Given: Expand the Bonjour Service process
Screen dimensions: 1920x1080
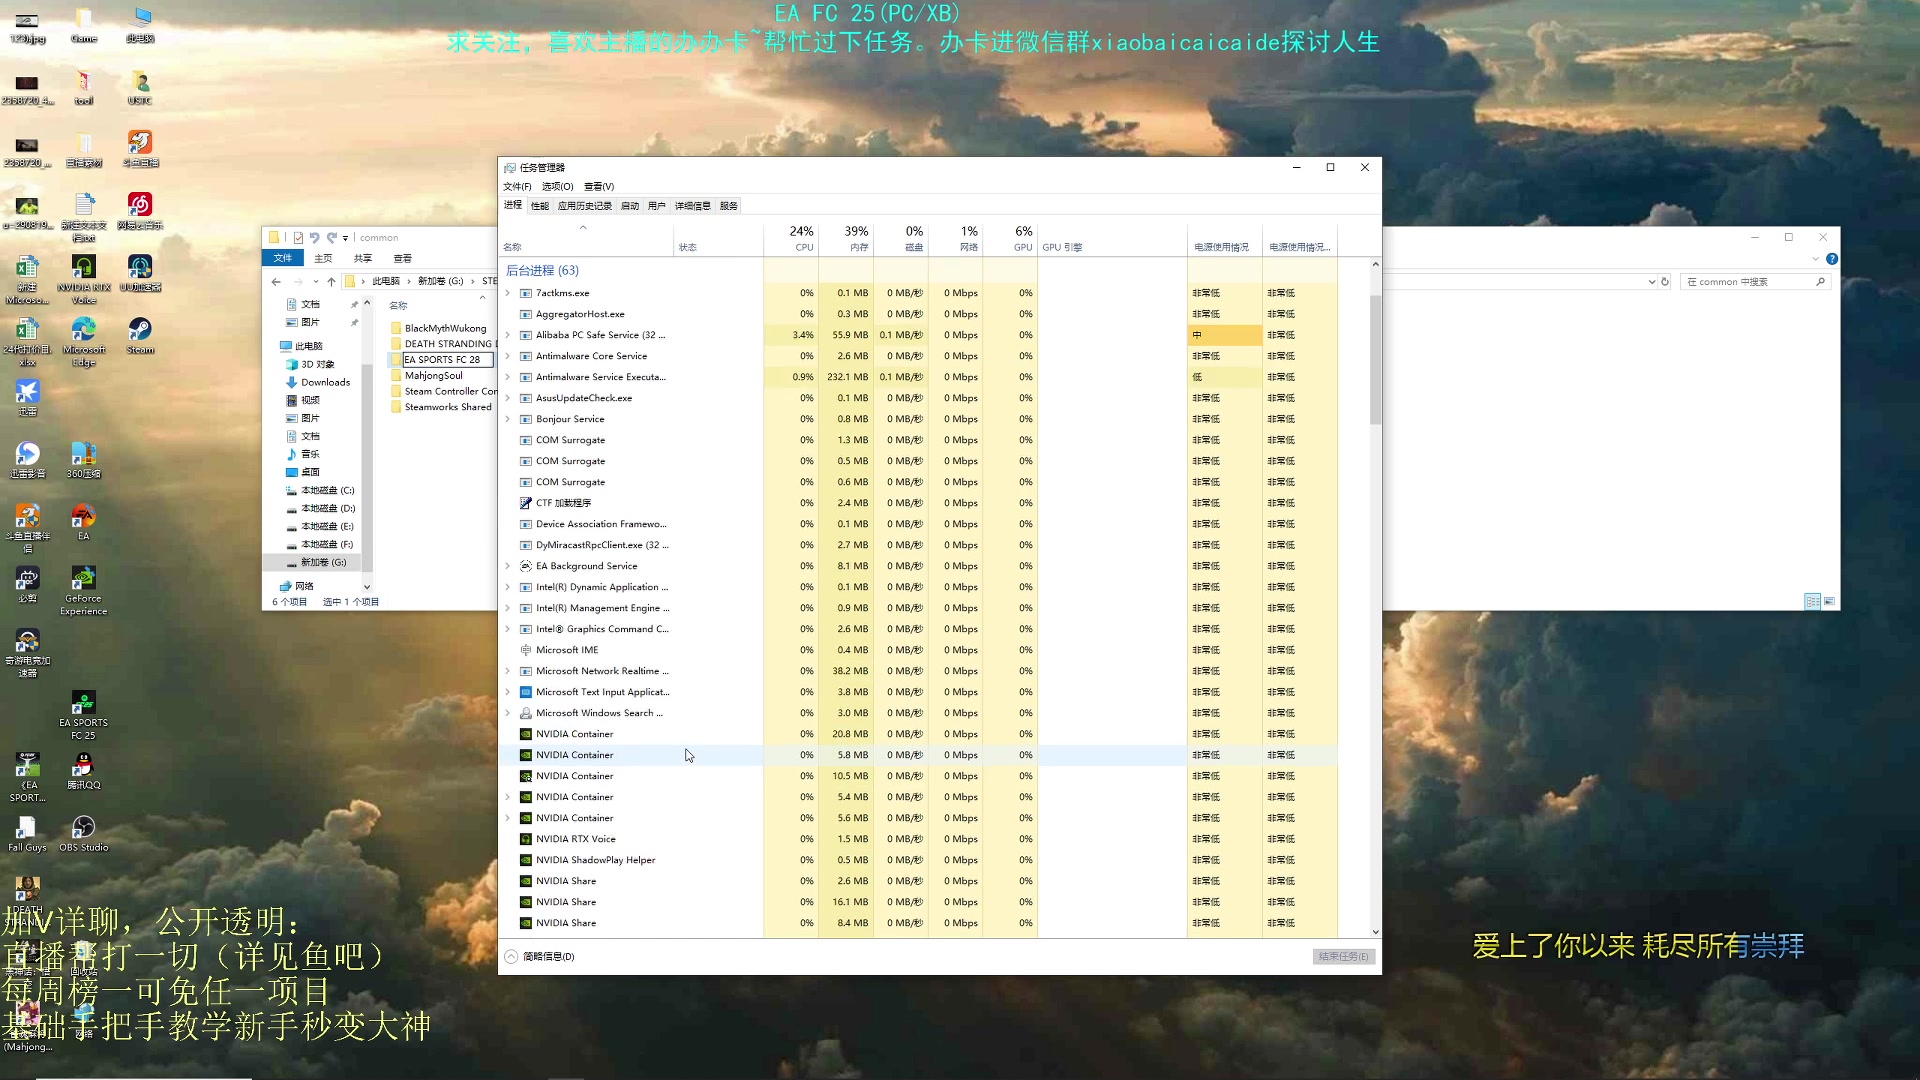Looking at the screenshot, I should click(x=508, y=419).
